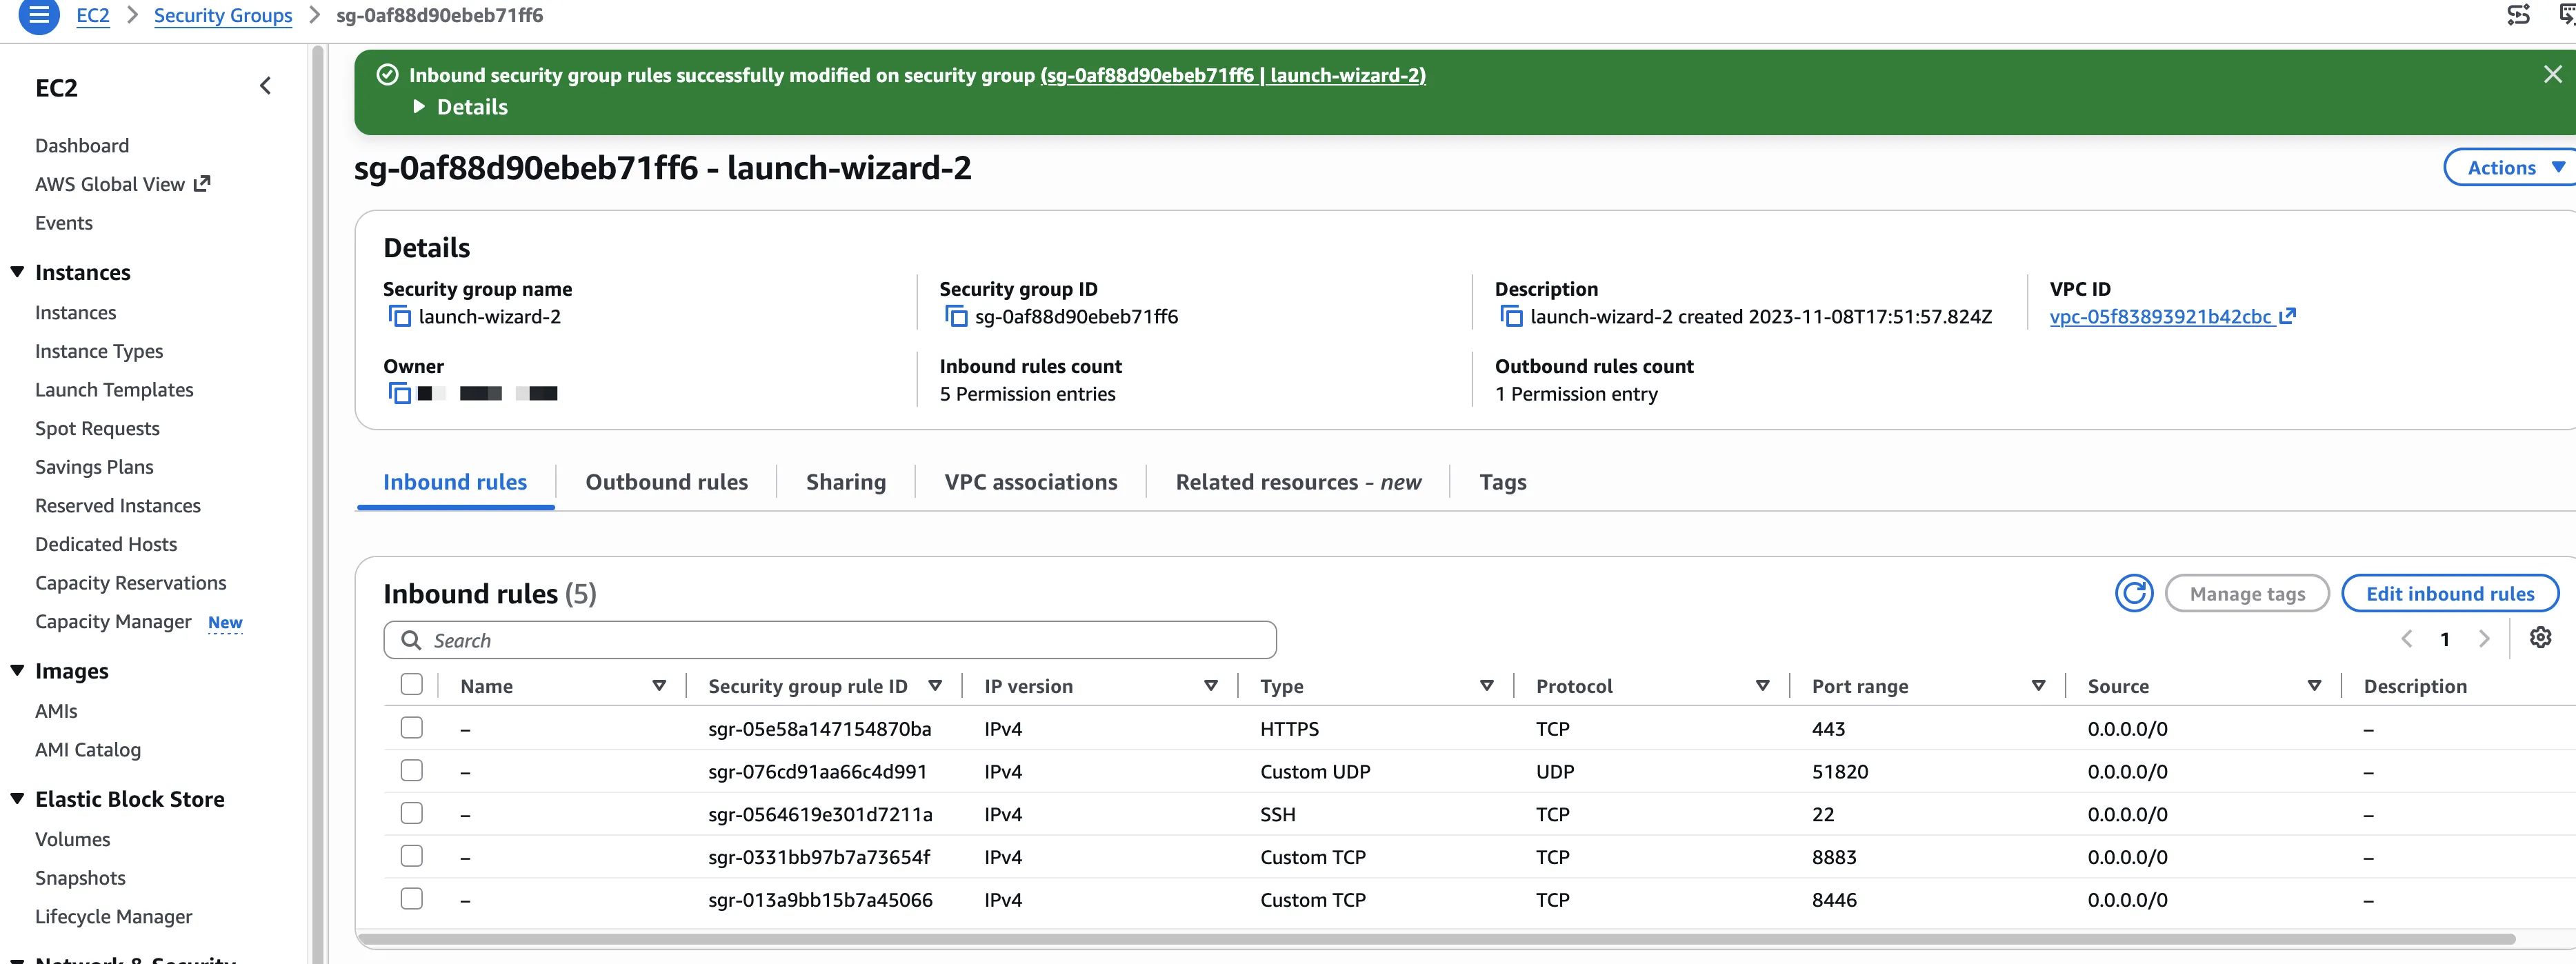Sort by Name column arrow
This screenshot has width=2576, height=964.
coord(659,686)
